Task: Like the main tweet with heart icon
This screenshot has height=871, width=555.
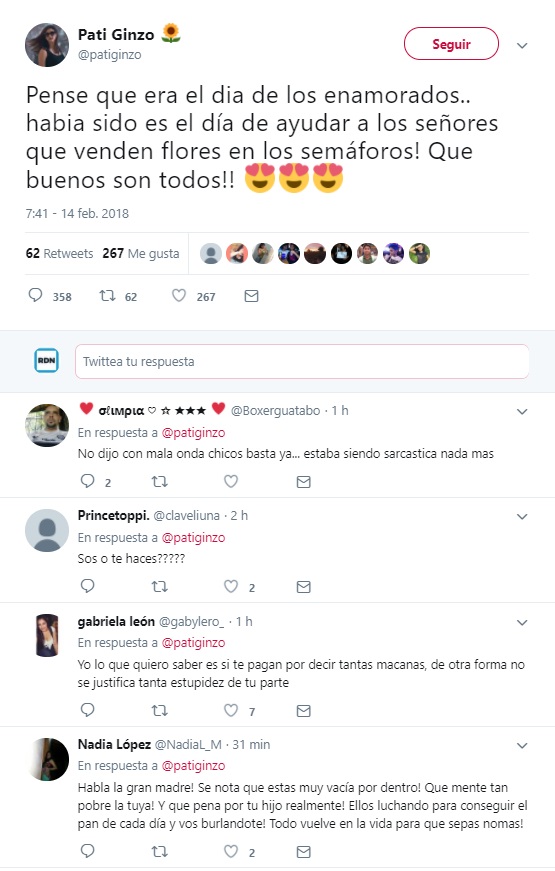Action: 179,296
